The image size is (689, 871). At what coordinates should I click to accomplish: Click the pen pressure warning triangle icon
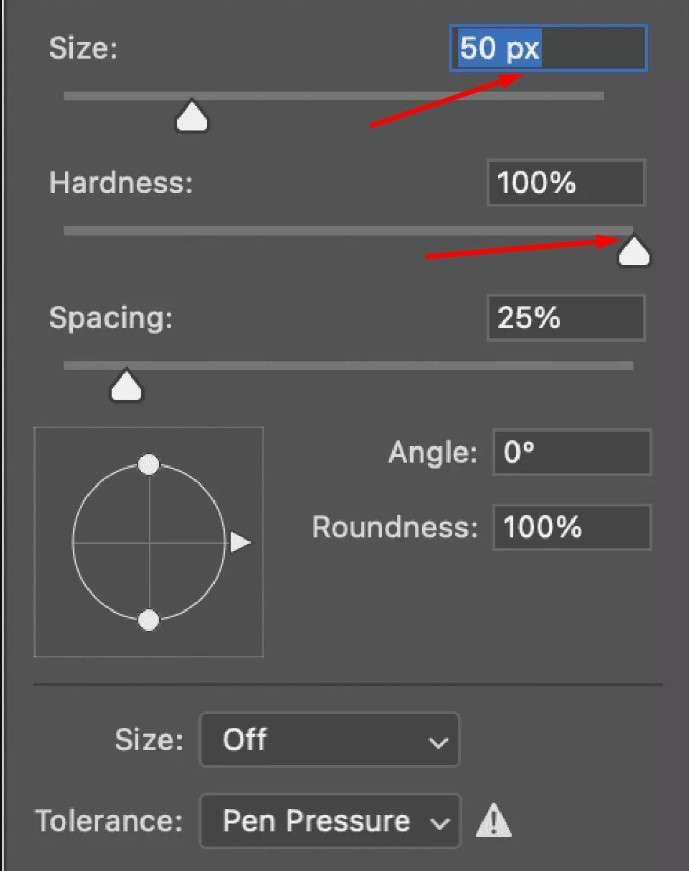click(x=493, y=821)
